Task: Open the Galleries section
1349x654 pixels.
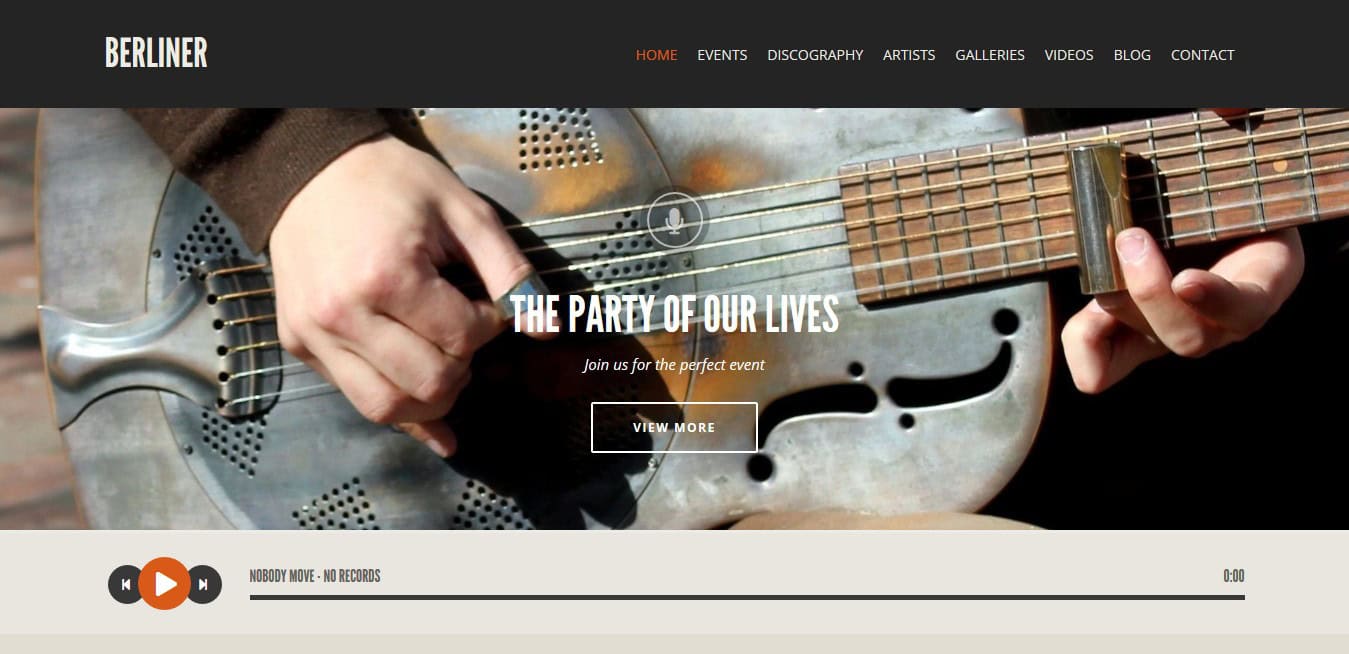Action: pos(990,55)
